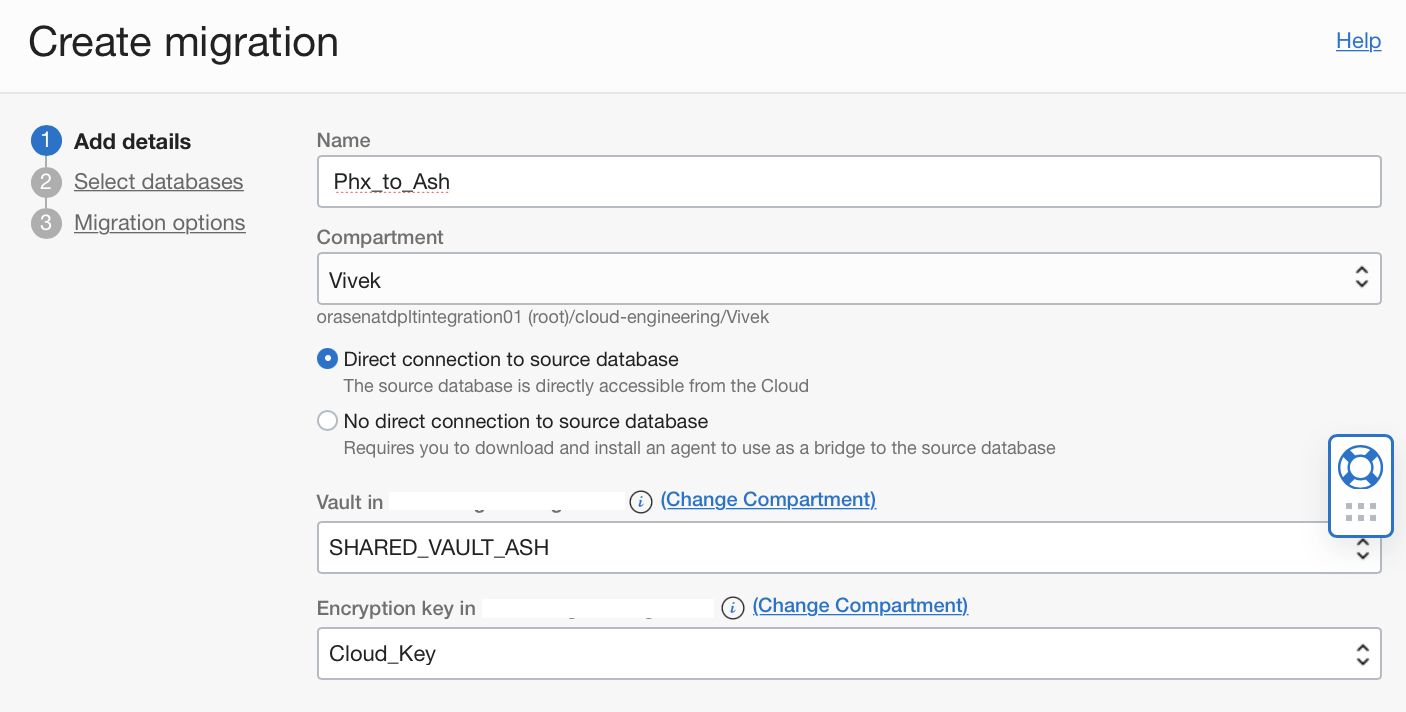Click Change Compartment link for Vault
Image resolution: width=1406 pixels, height=712 pixels.
768,500
